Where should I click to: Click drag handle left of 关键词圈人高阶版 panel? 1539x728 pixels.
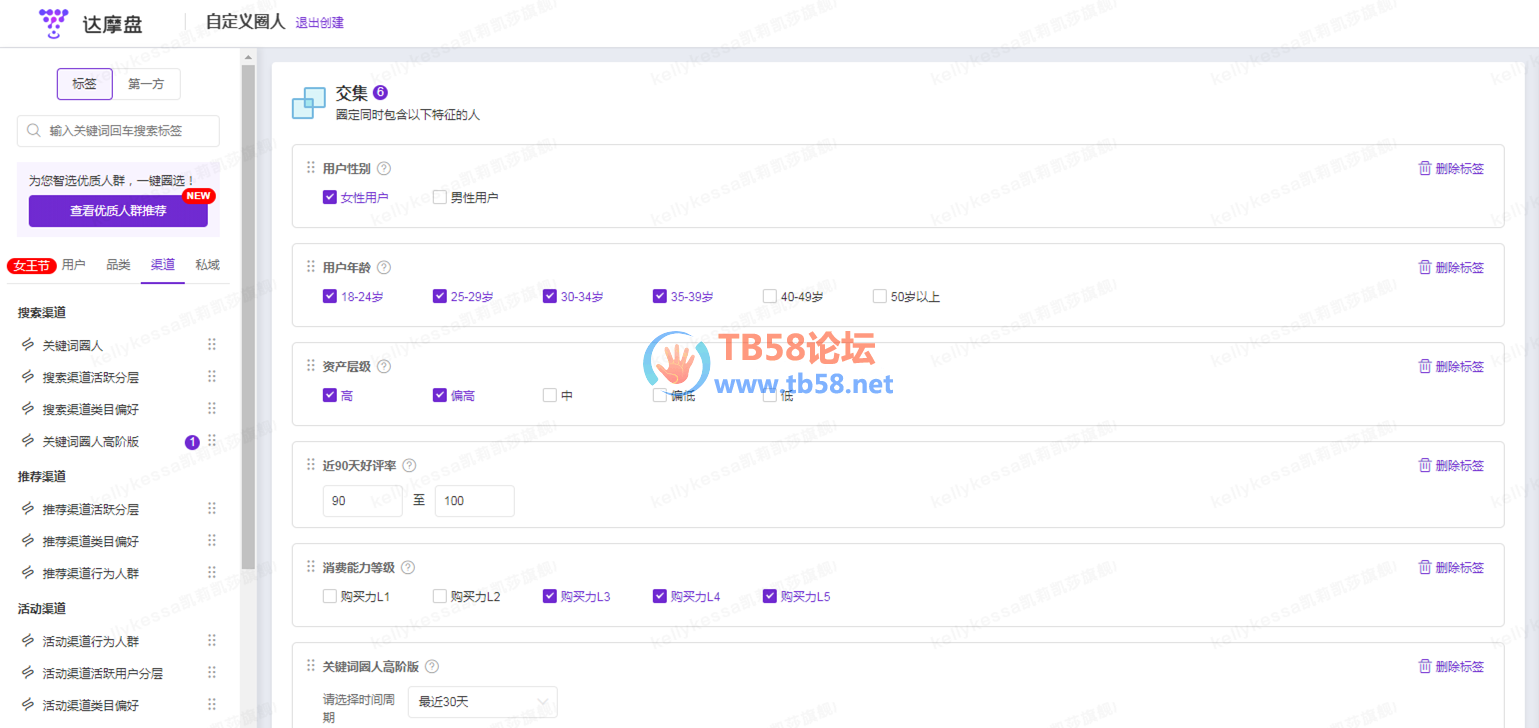311,666
